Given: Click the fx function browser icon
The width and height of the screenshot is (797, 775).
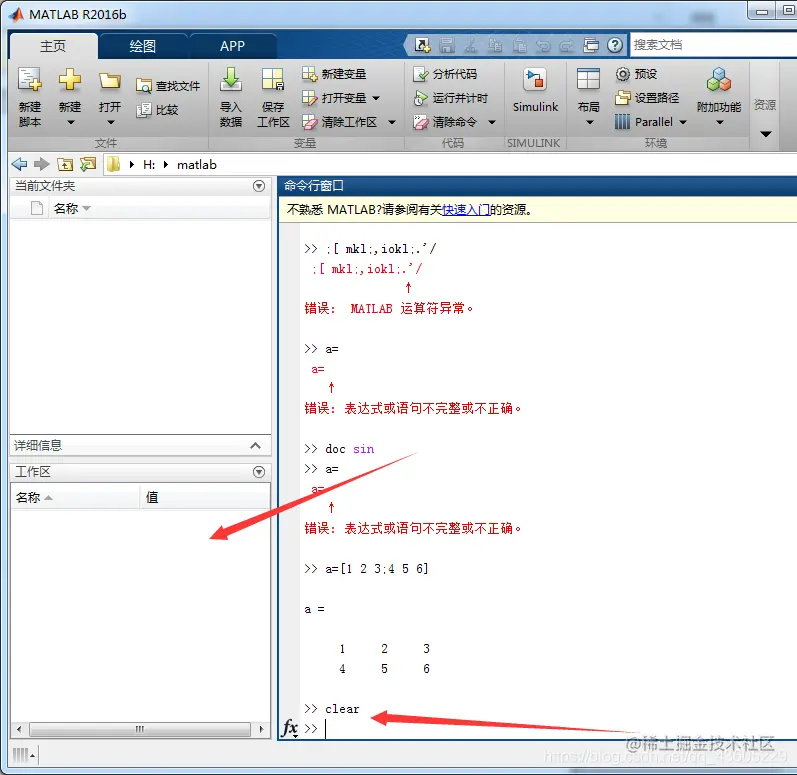Looking at the screenshot, I should click(290, 728).
